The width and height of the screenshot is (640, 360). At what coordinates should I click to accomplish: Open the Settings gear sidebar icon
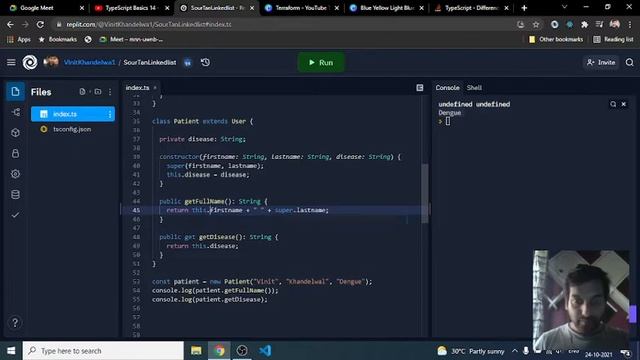point(16,174)
